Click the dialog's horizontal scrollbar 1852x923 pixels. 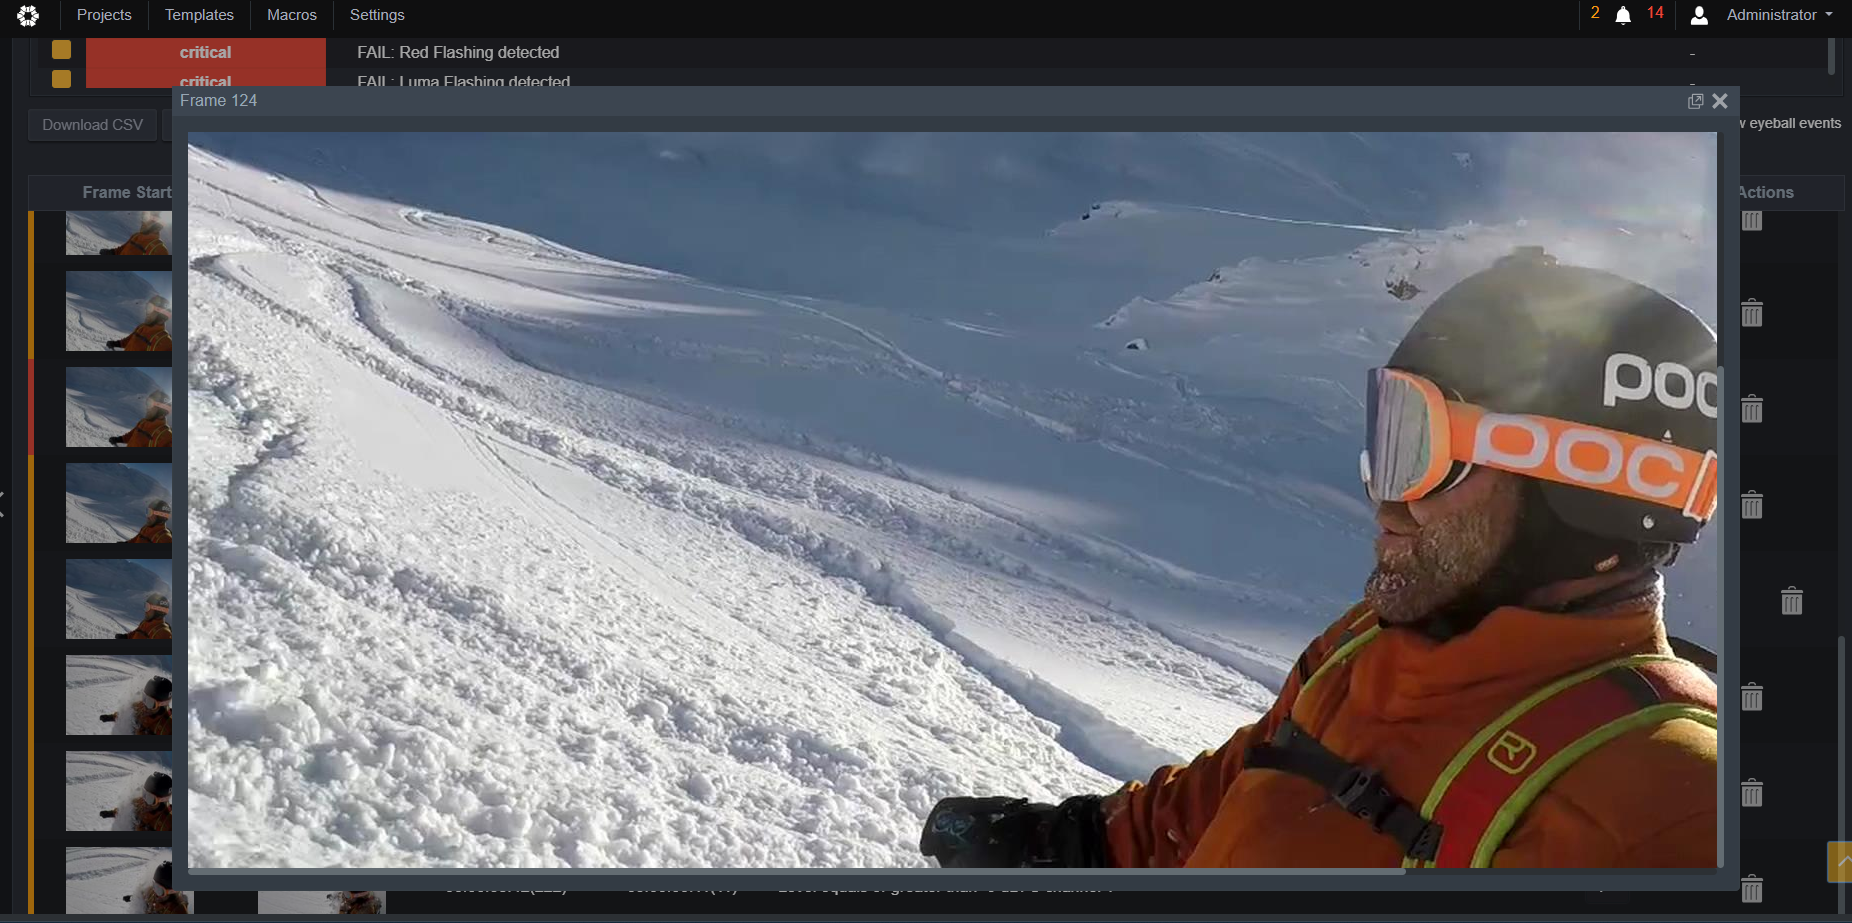[796, 872]
